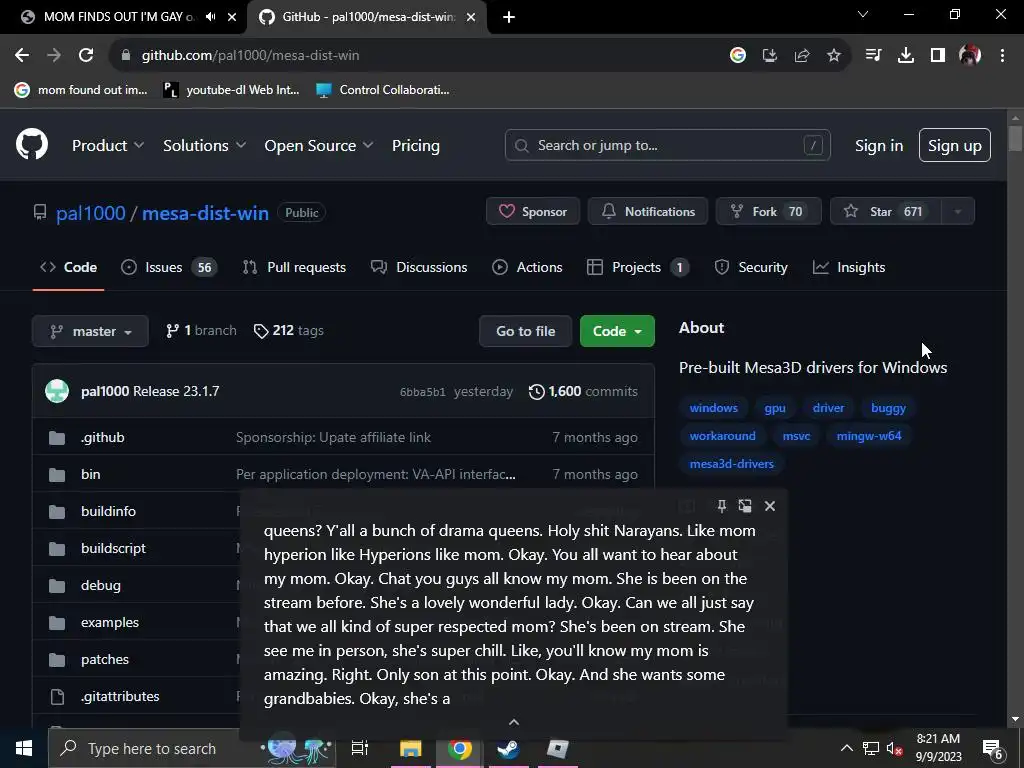Open Chrome downloads
The width and height of the screenshot is (1024, 768).
point(906,56)
